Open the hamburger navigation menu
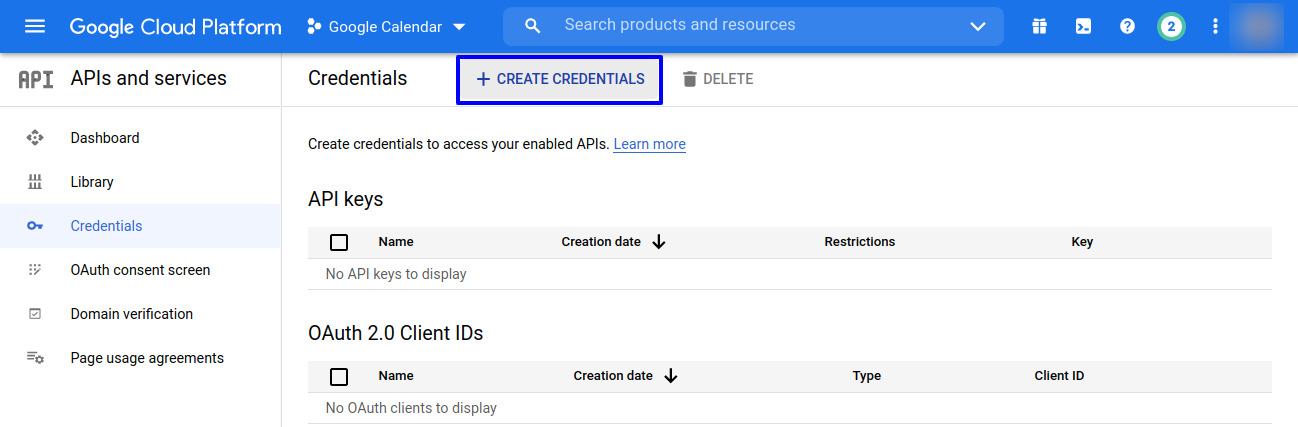 35,27
